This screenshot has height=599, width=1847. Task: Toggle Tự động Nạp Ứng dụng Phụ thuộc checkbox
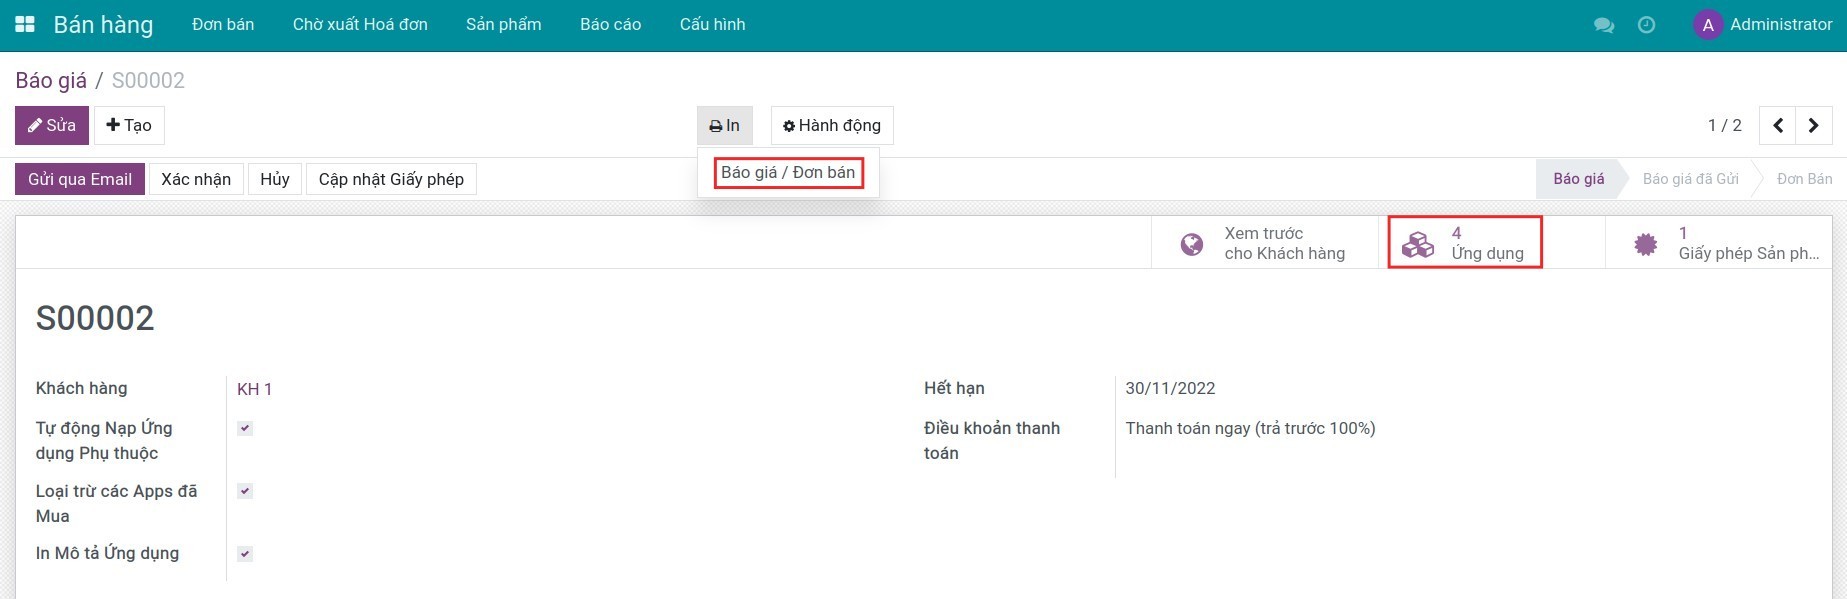click(245, 428)
